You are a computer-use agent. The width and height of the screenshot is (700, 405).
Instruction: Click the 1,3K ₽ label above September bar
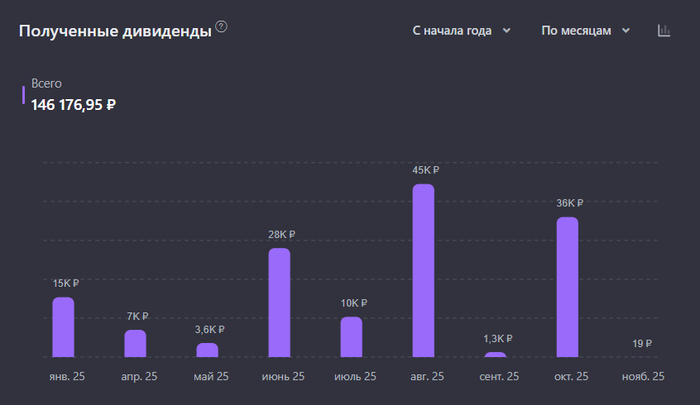click(496, 338)
